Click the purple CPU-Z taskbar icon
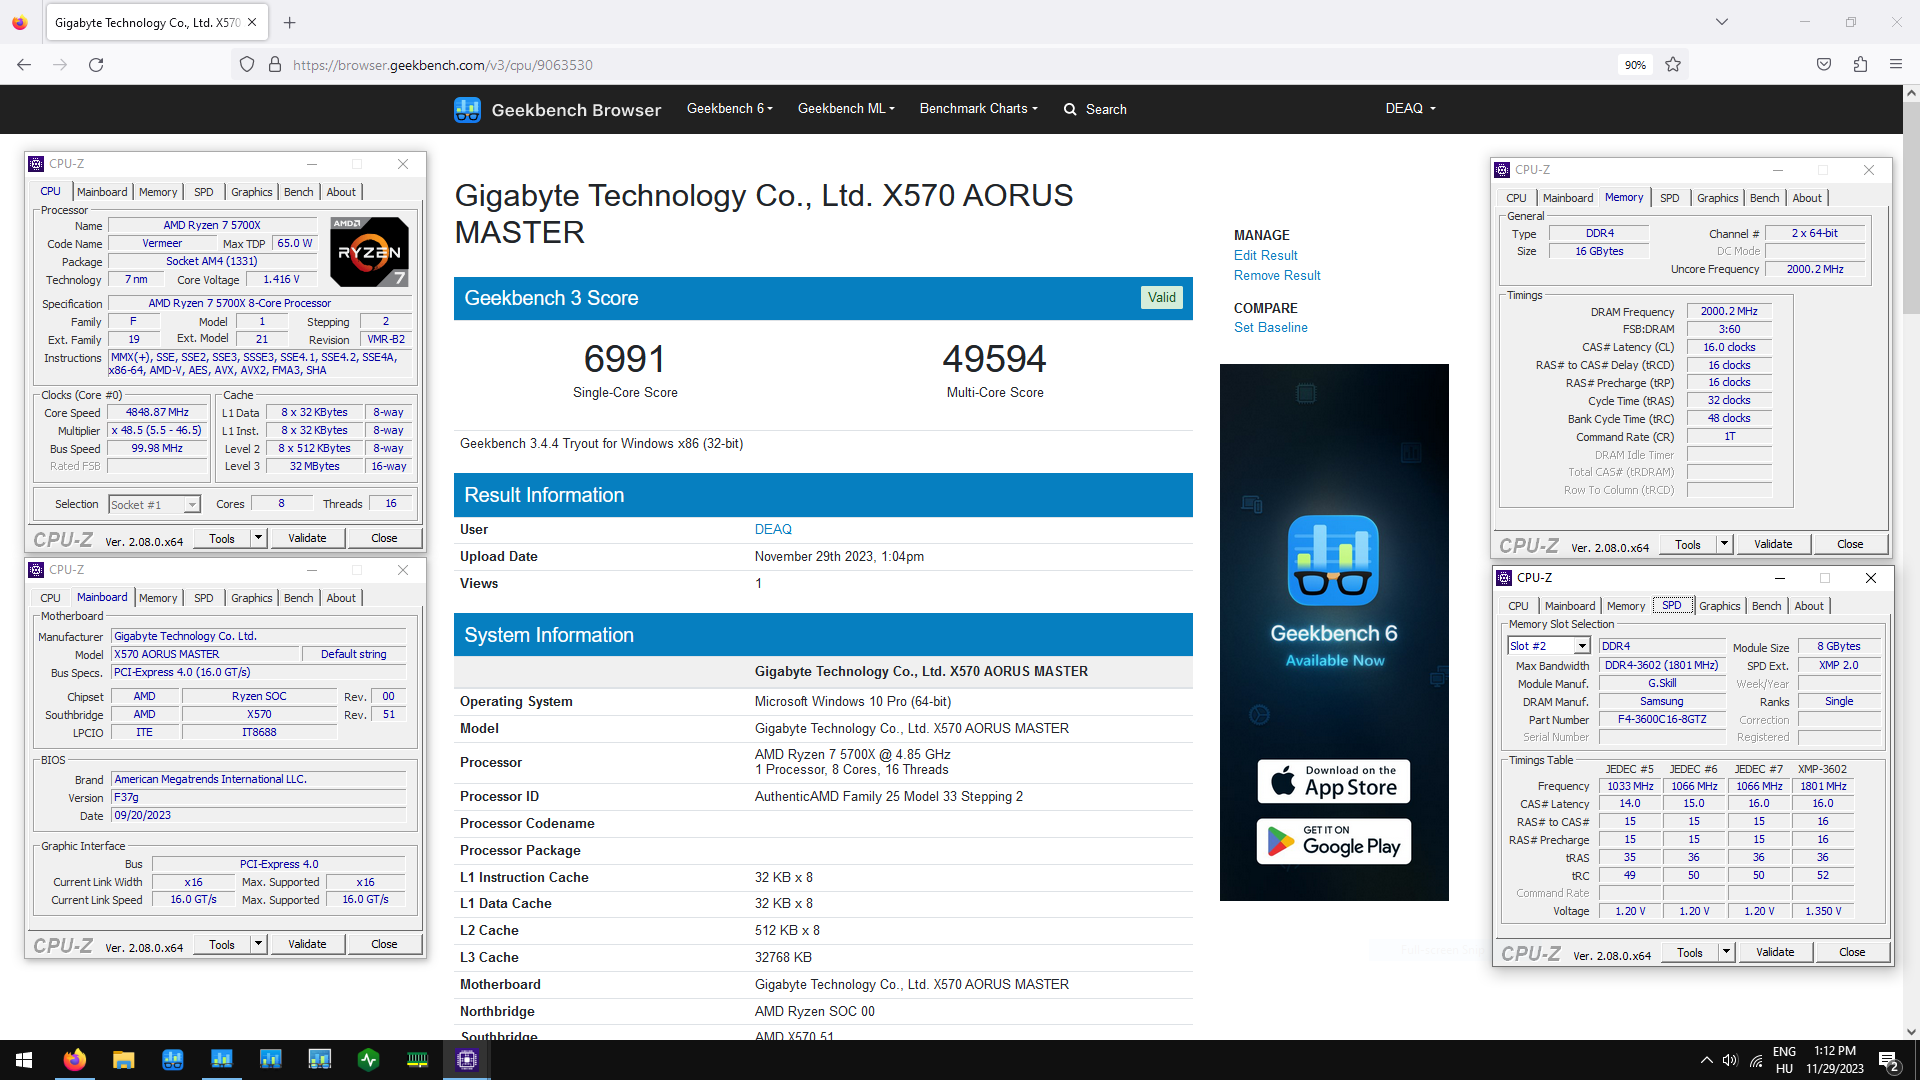Viewport: 1920px width, 1080px height. 466,1060
